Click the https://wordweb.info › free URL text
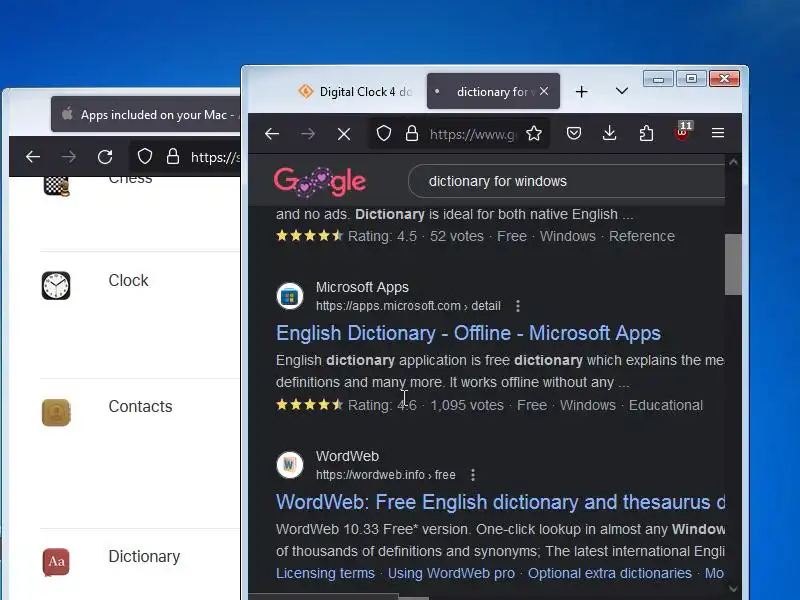Image resolution: width=800 pixels, height=600 pixels. [386, 475]
